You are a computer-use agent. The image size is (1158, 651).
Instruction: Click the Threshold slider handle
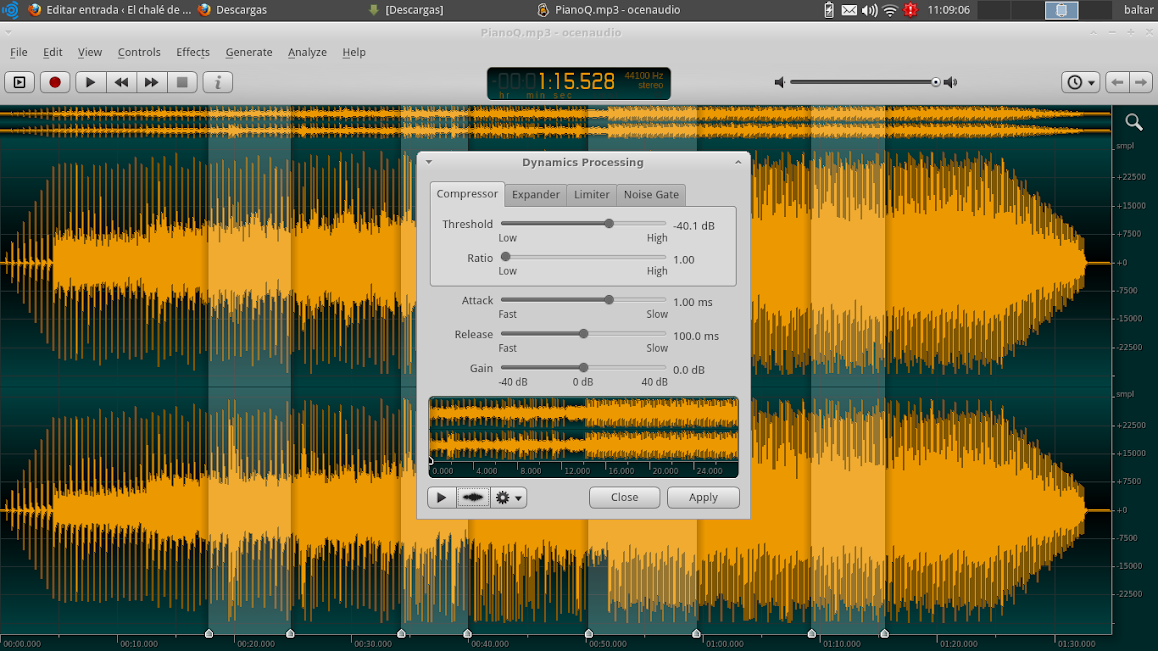pyautogui.click(x=608, y=224)
